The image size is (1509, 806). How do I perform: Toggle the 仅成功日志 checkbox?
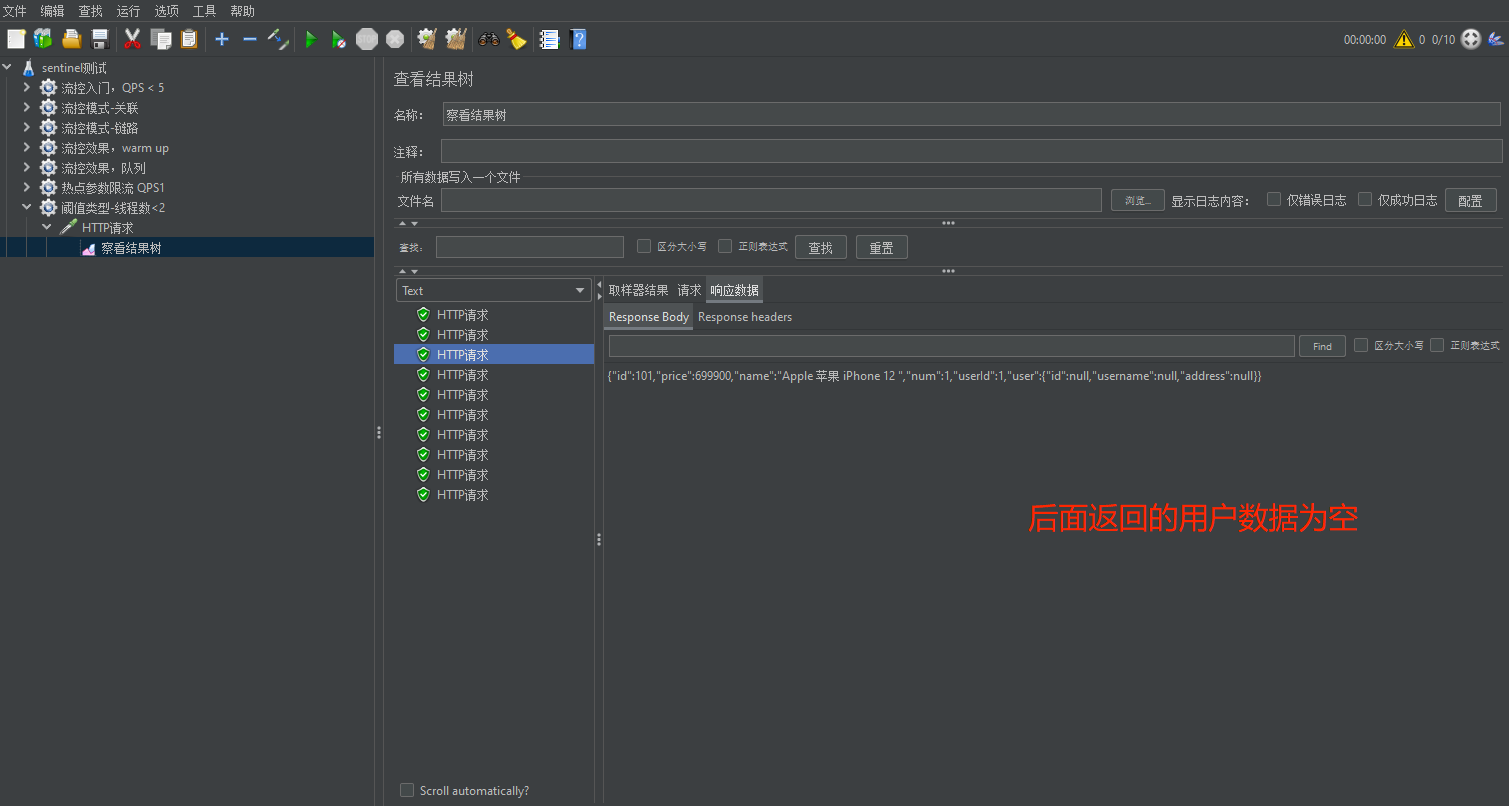pyautogui.click(x=1365, y=199)
